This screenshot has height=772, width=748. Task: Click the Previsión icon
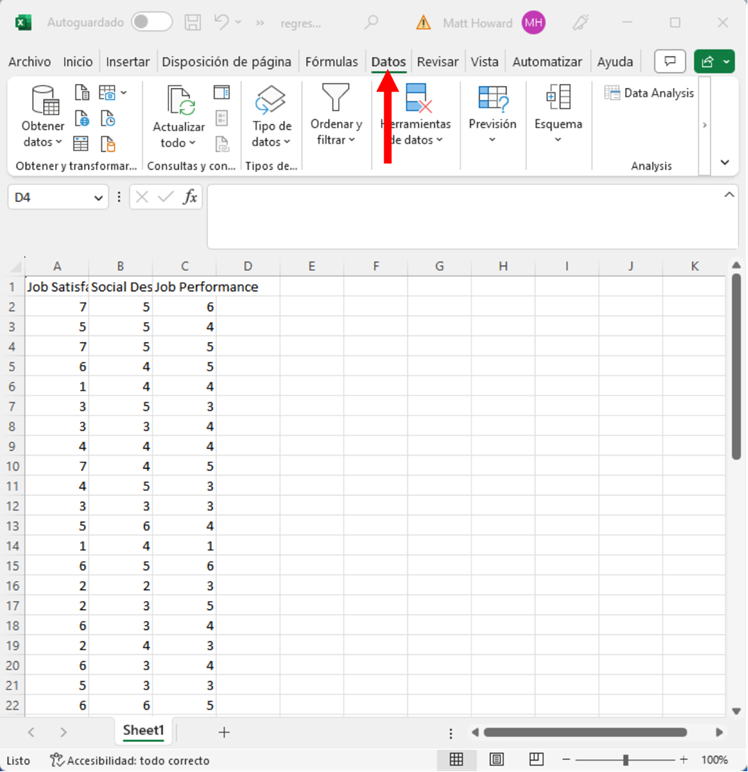point(492,99)
